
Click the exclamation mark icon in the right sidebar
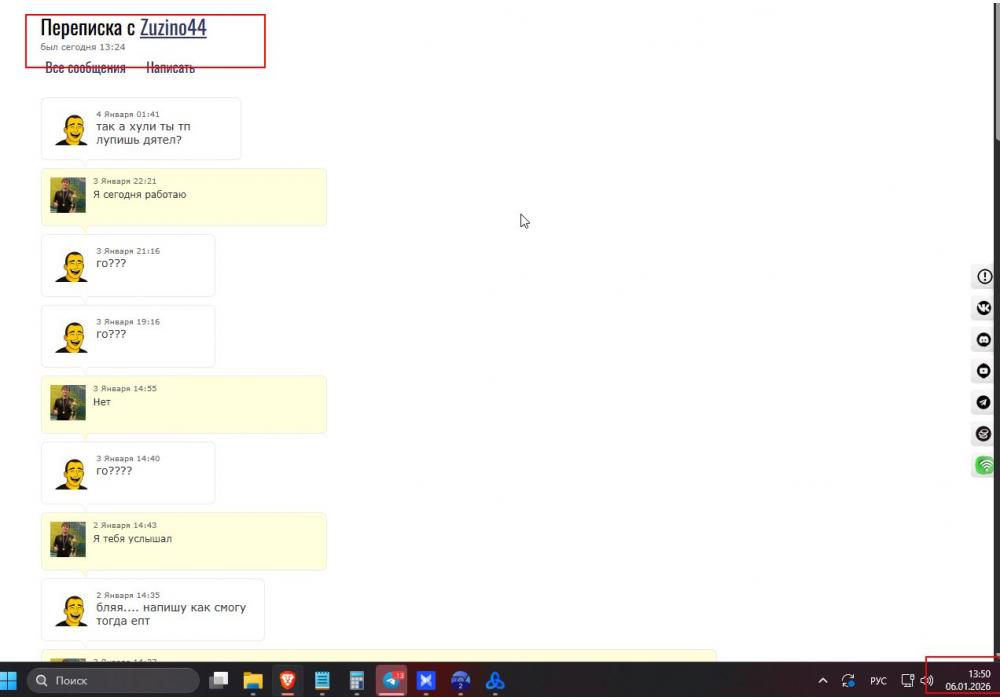984,277
